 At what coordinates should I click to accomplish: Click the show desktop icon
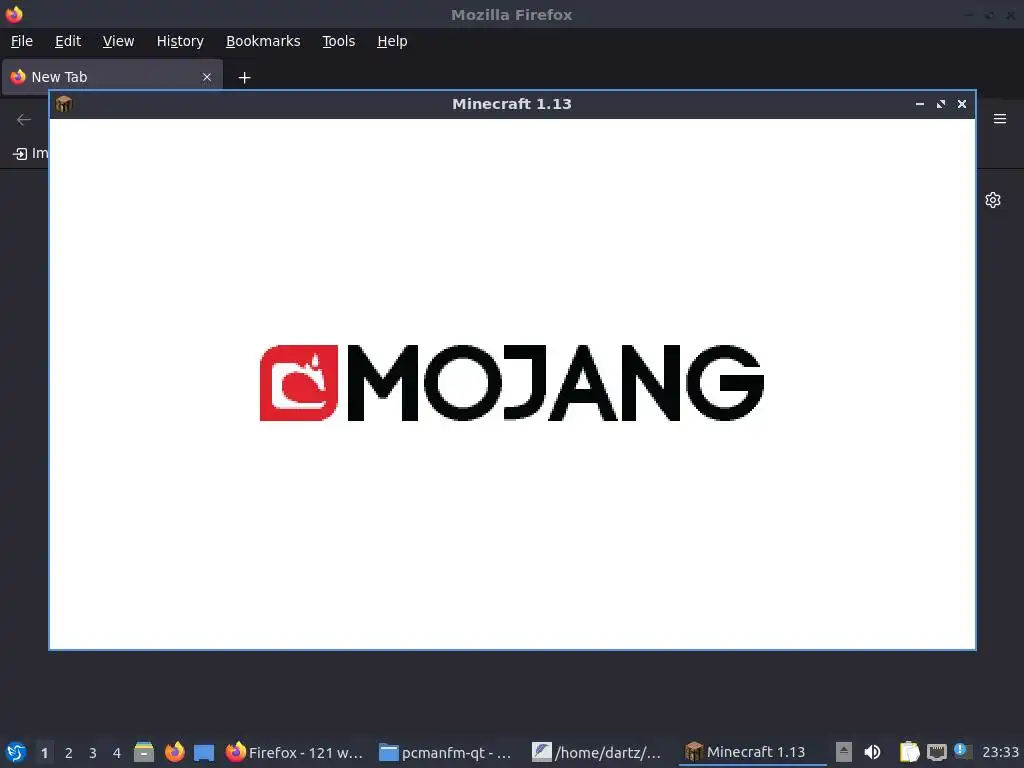click(204, 752)
